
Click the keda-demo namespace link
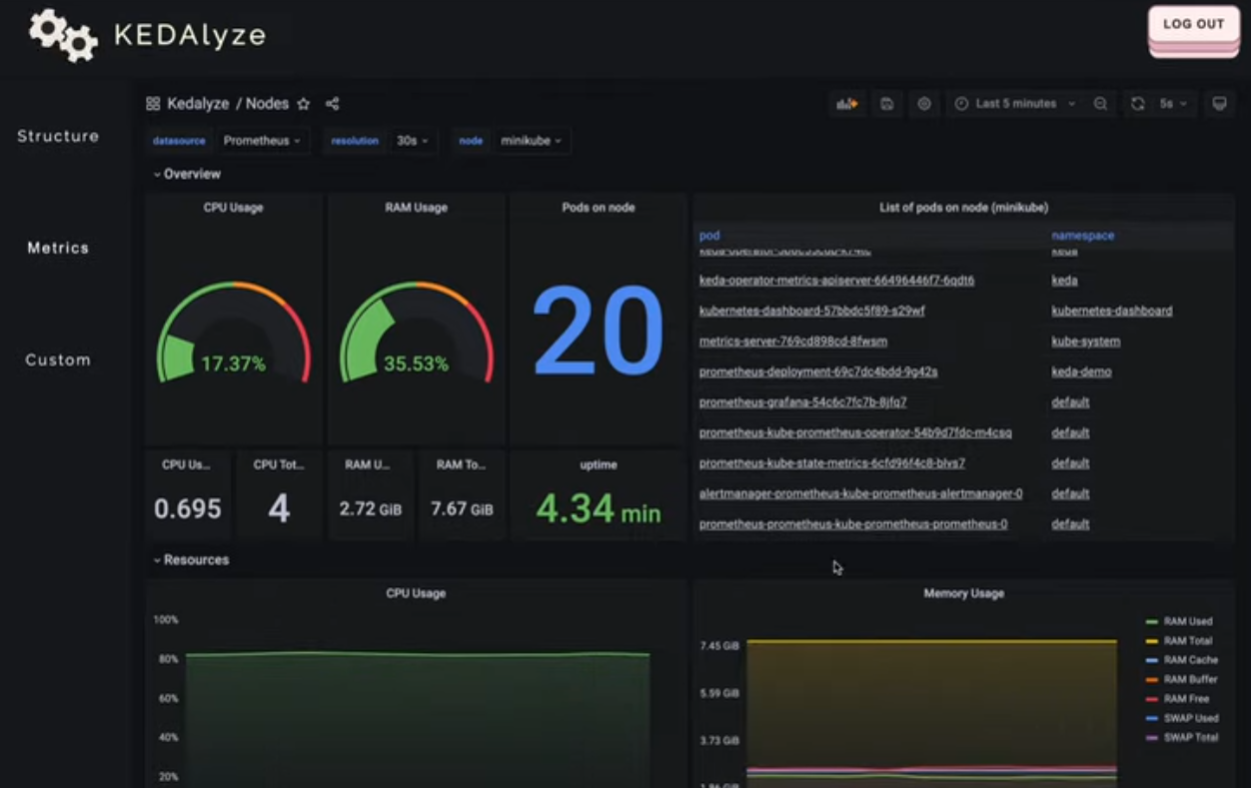click(1081, 372)
